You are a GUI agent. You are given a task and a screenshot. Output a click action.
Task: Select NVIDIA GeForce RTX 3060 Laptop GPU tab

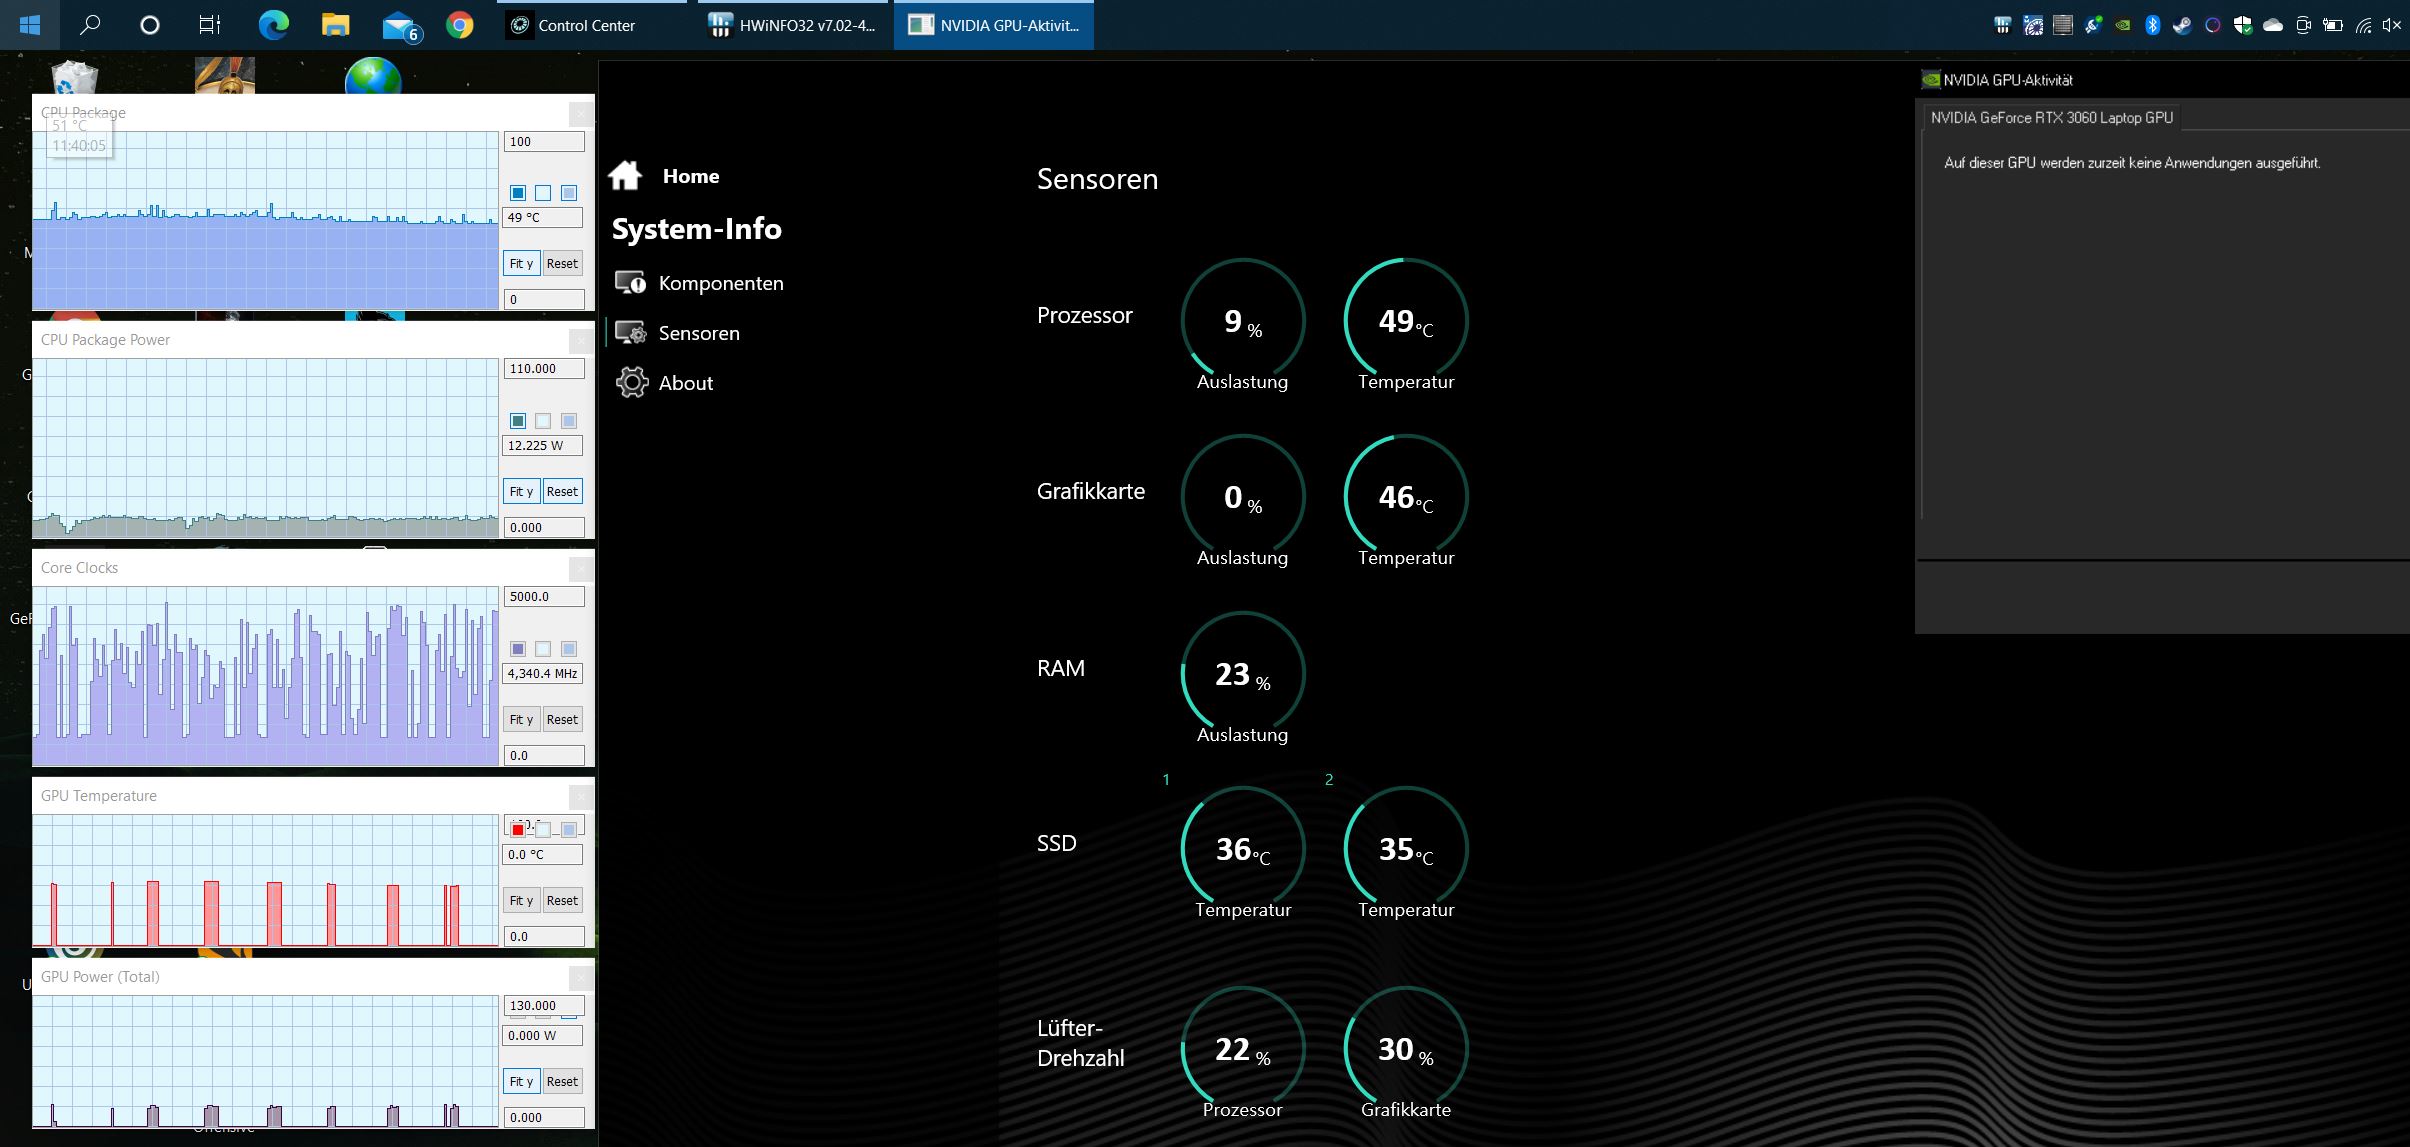click(2051, 118)
